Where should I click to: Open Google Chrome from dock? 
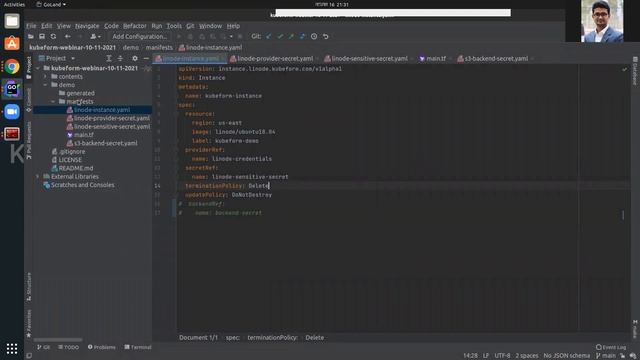pos(12,66)
